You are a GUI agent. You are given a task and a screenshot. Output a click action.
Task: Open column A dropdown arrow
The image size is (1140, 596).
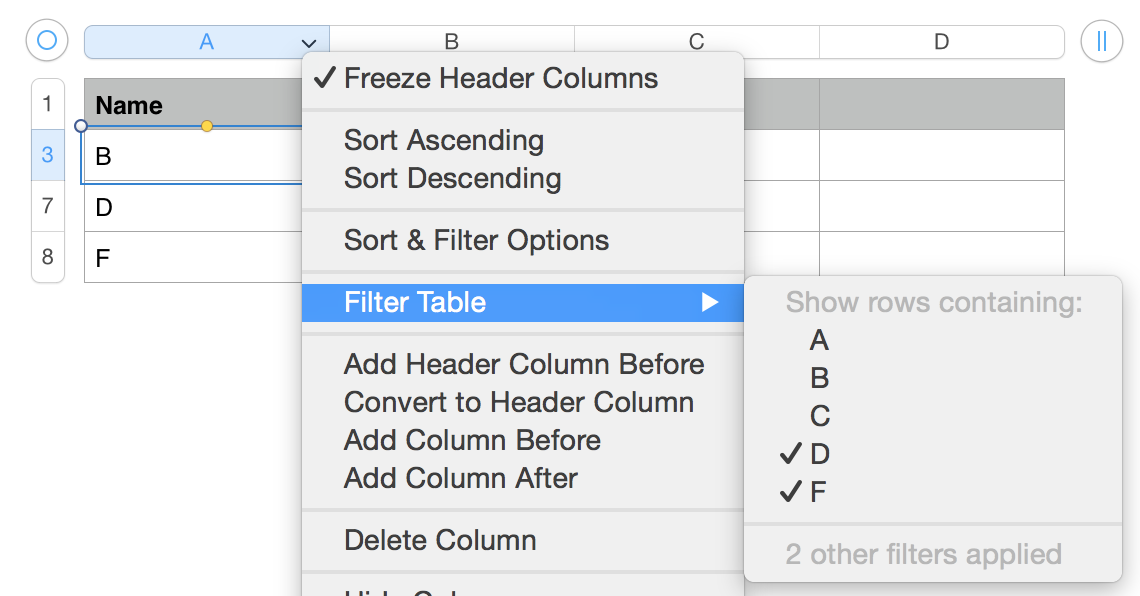[x=308, y=43]
